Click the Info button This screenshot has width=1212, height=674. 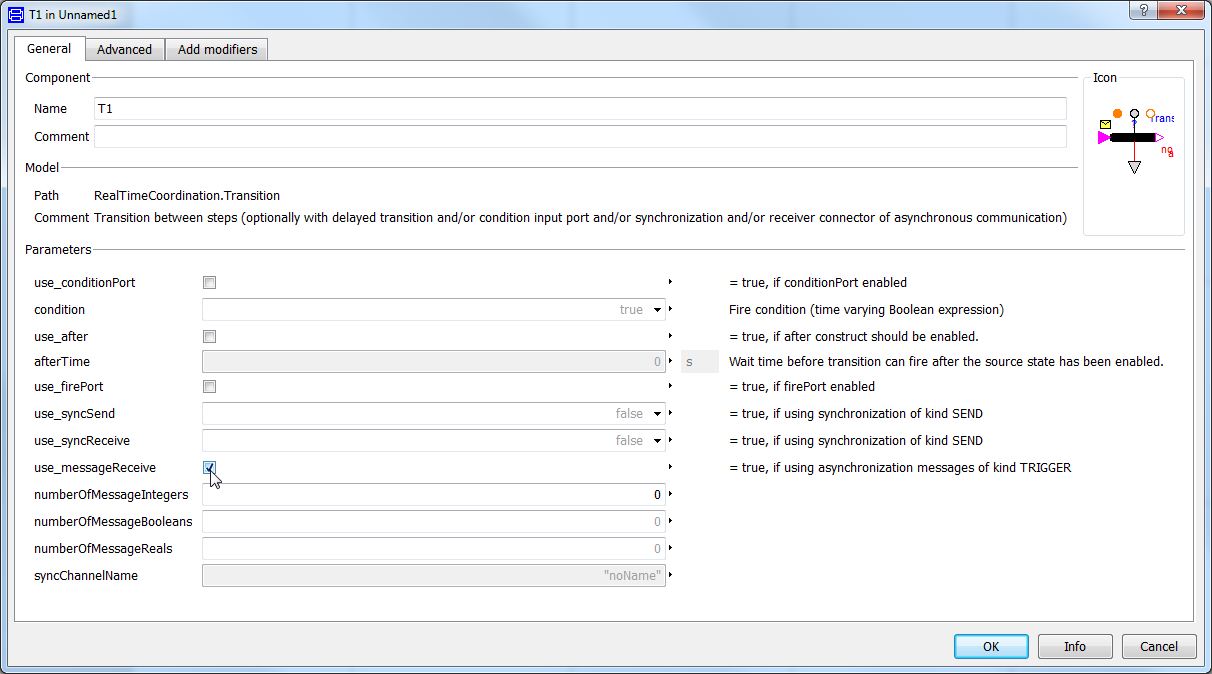[1075, 646]
